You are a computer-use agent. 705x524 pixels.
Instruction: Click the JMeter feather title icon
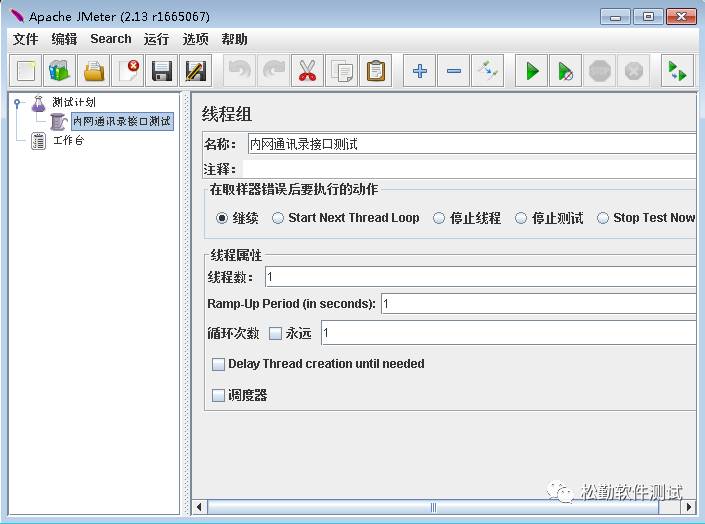(17, 16)
